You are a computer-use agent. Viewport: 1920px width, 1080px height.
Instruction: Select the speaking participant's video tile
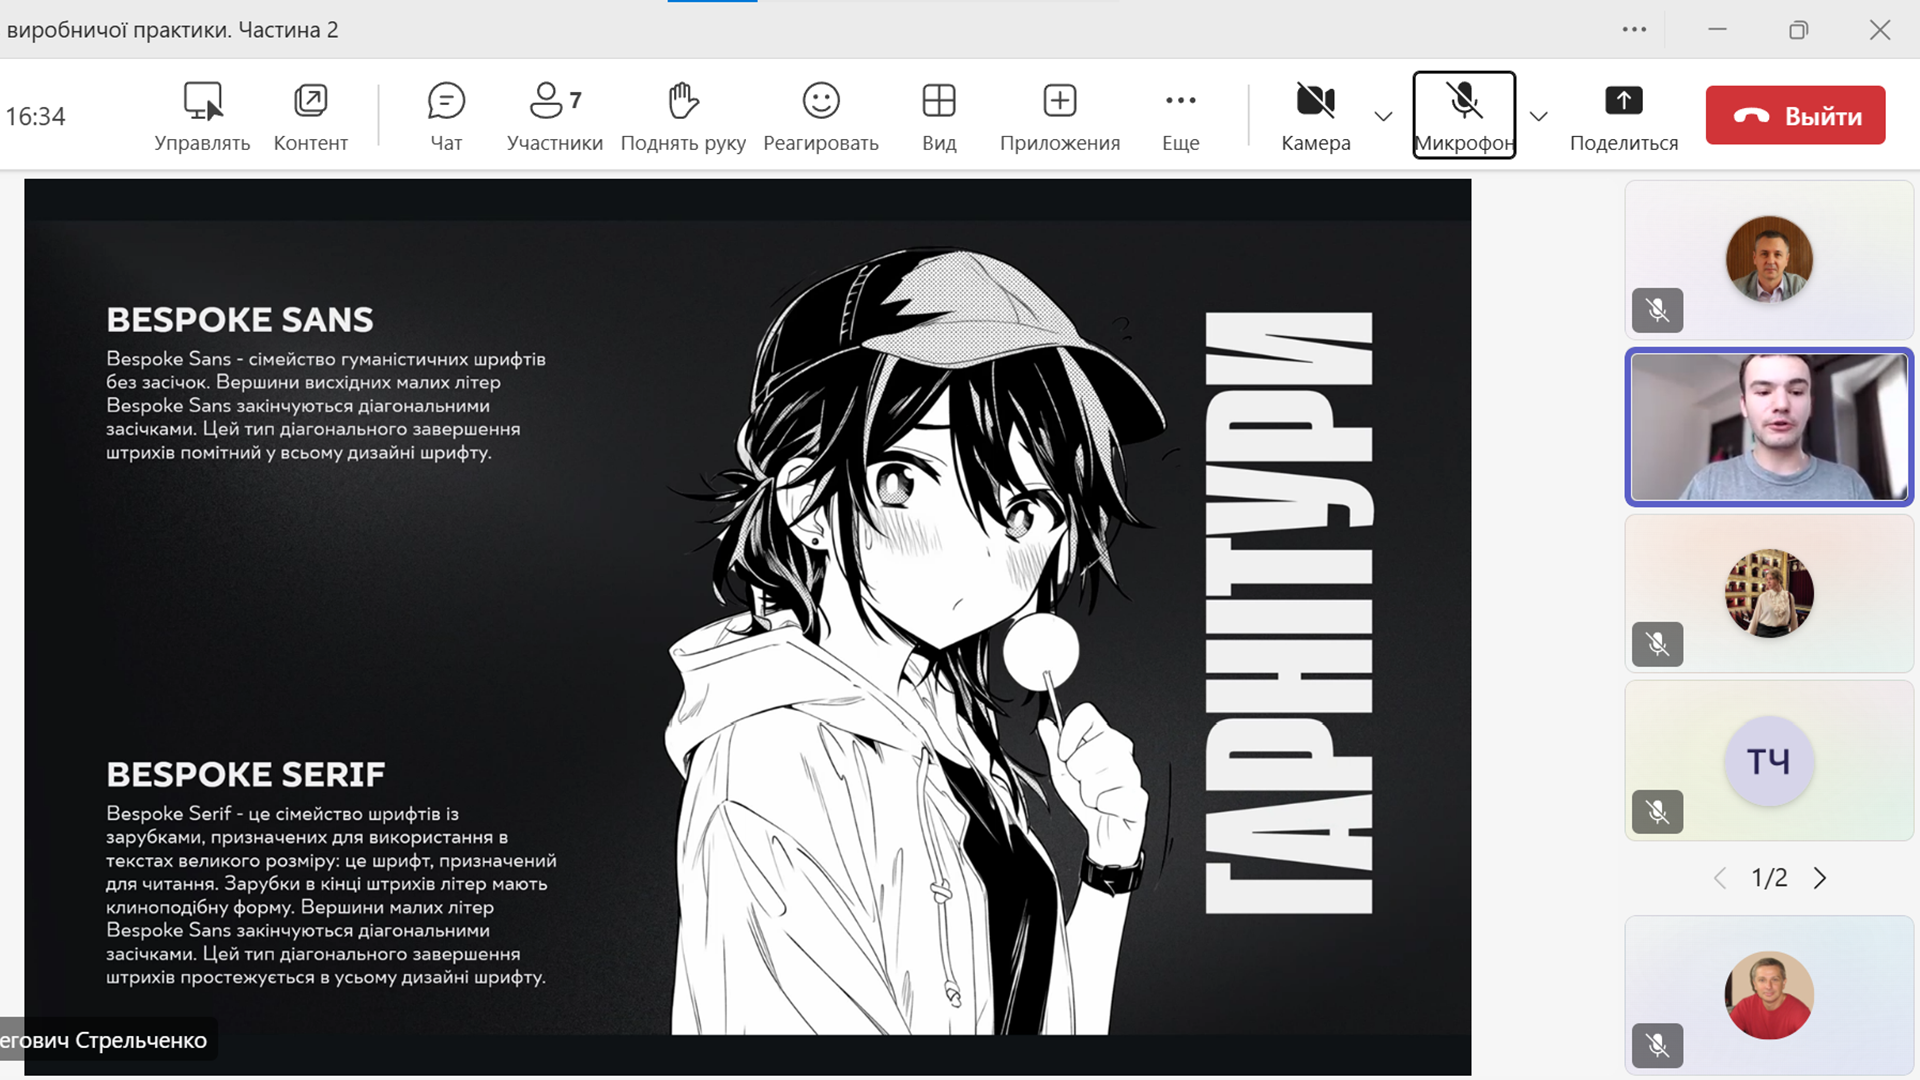click(1769, 427)
